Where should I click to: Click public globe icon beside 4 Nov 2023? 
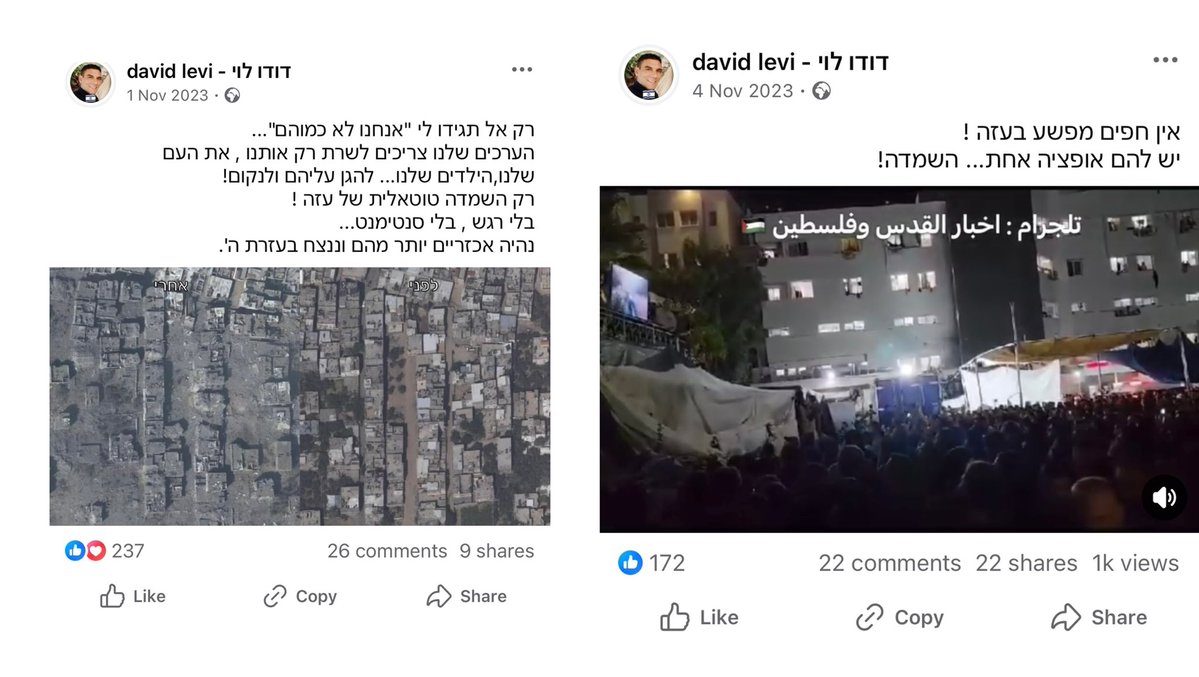821,91
